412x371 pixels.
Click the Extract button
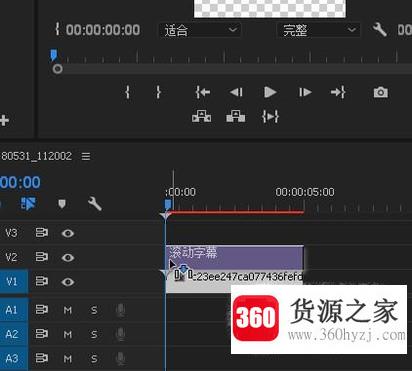[236, 117]
